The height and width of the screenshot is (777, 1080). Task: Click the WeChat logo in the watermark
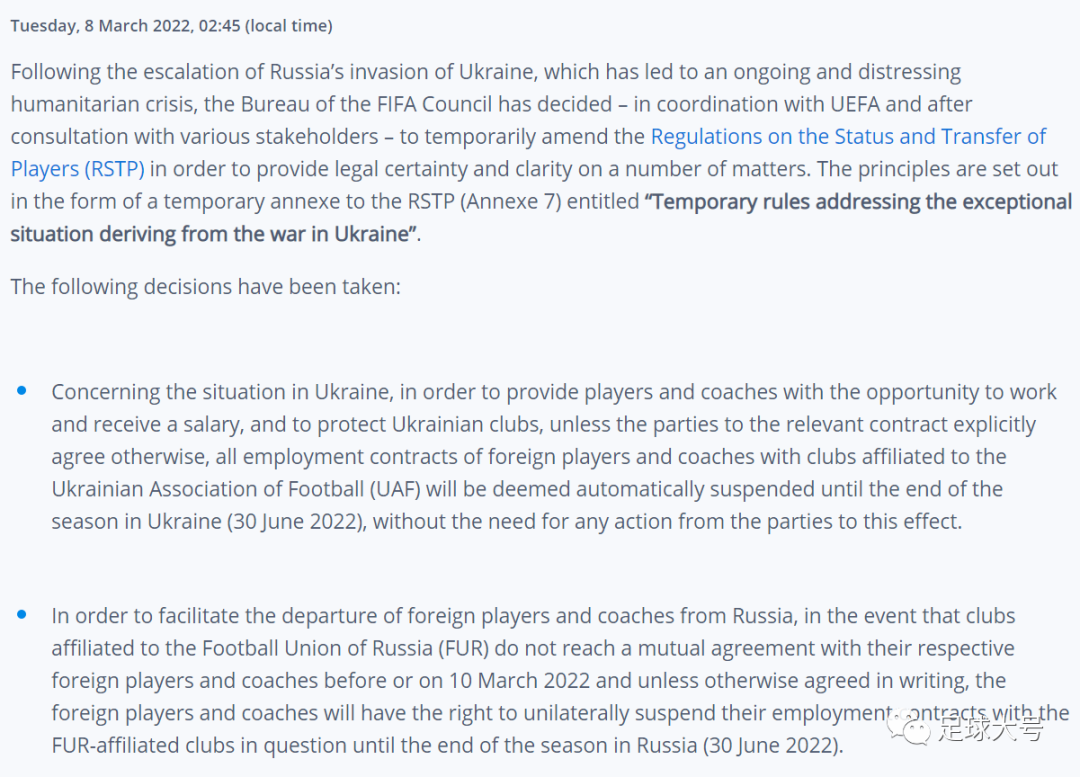click(x=909, y=729)
